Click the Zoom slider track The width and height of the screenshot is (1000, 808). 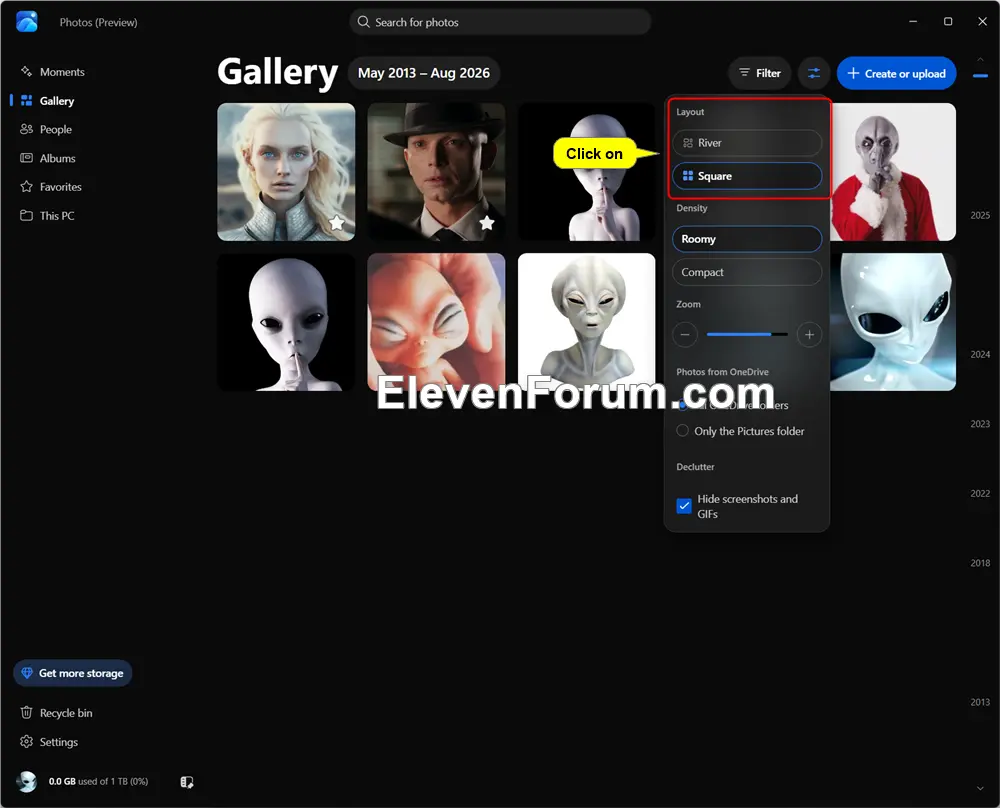point(747,334)
